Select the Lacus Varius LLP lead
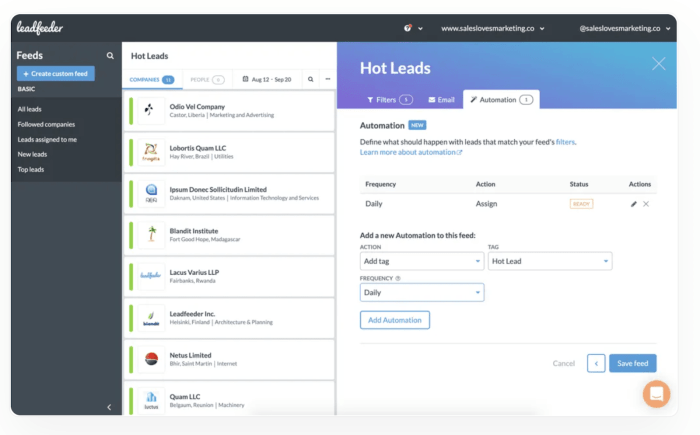This screenshot has width=700, height=435. 230,276
